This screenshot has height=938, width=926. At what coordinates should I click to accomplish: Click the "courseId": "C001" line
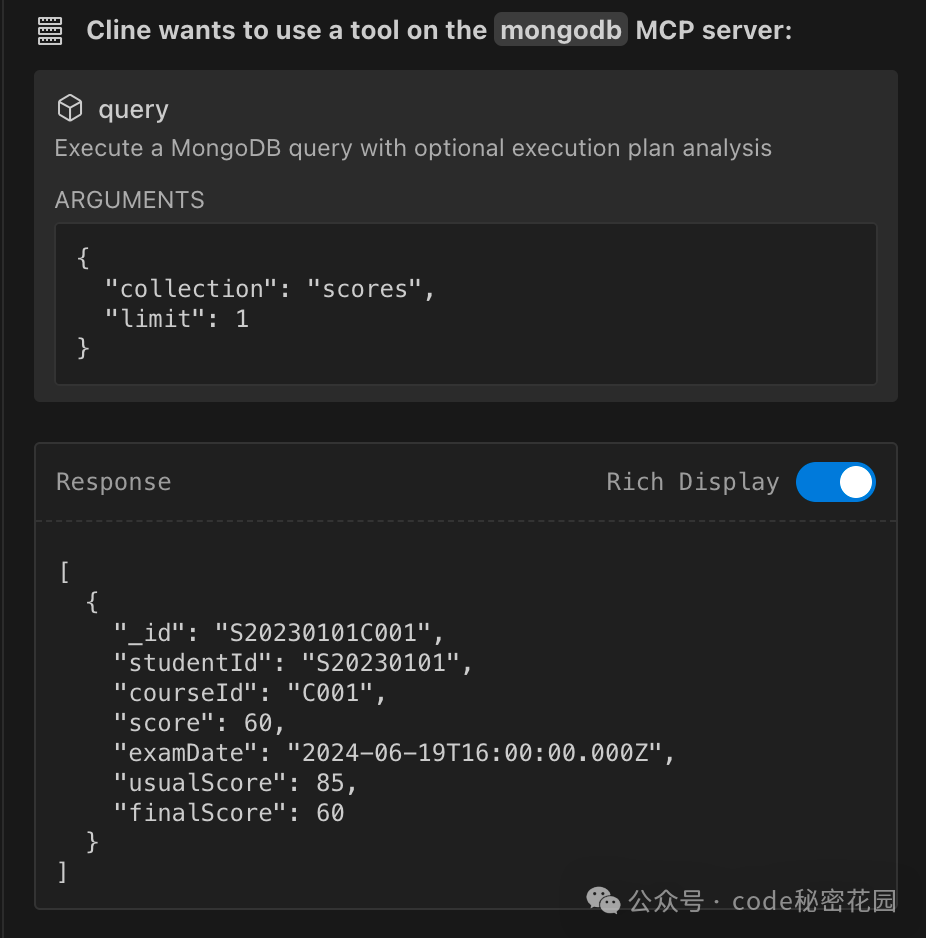point(249,693)
